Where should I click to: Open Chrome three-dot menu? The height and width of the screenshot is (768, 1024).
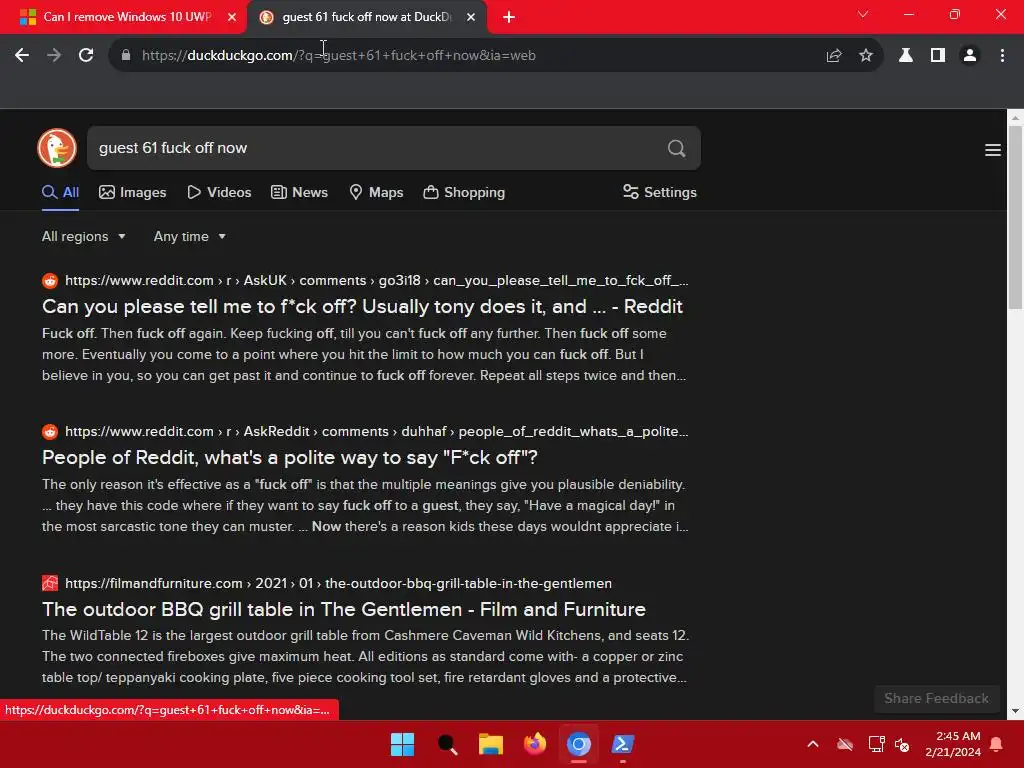(x=1002, y=56)
